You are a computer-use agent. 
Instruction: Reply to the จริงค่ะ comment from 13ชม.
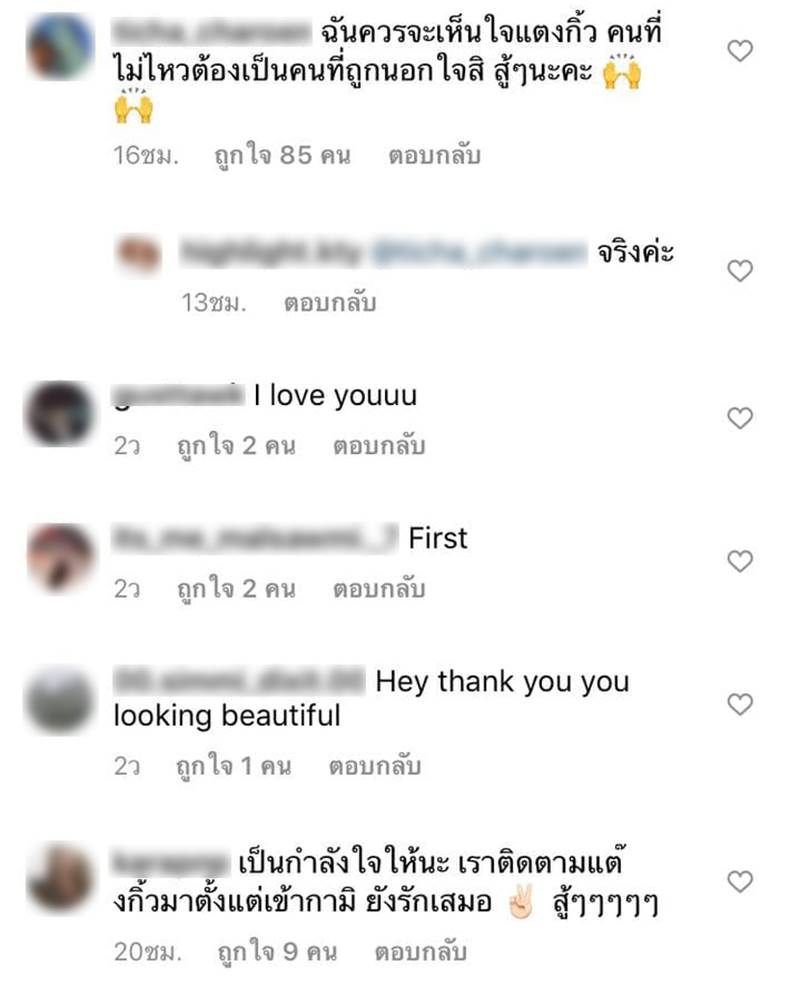click(330, 303)
